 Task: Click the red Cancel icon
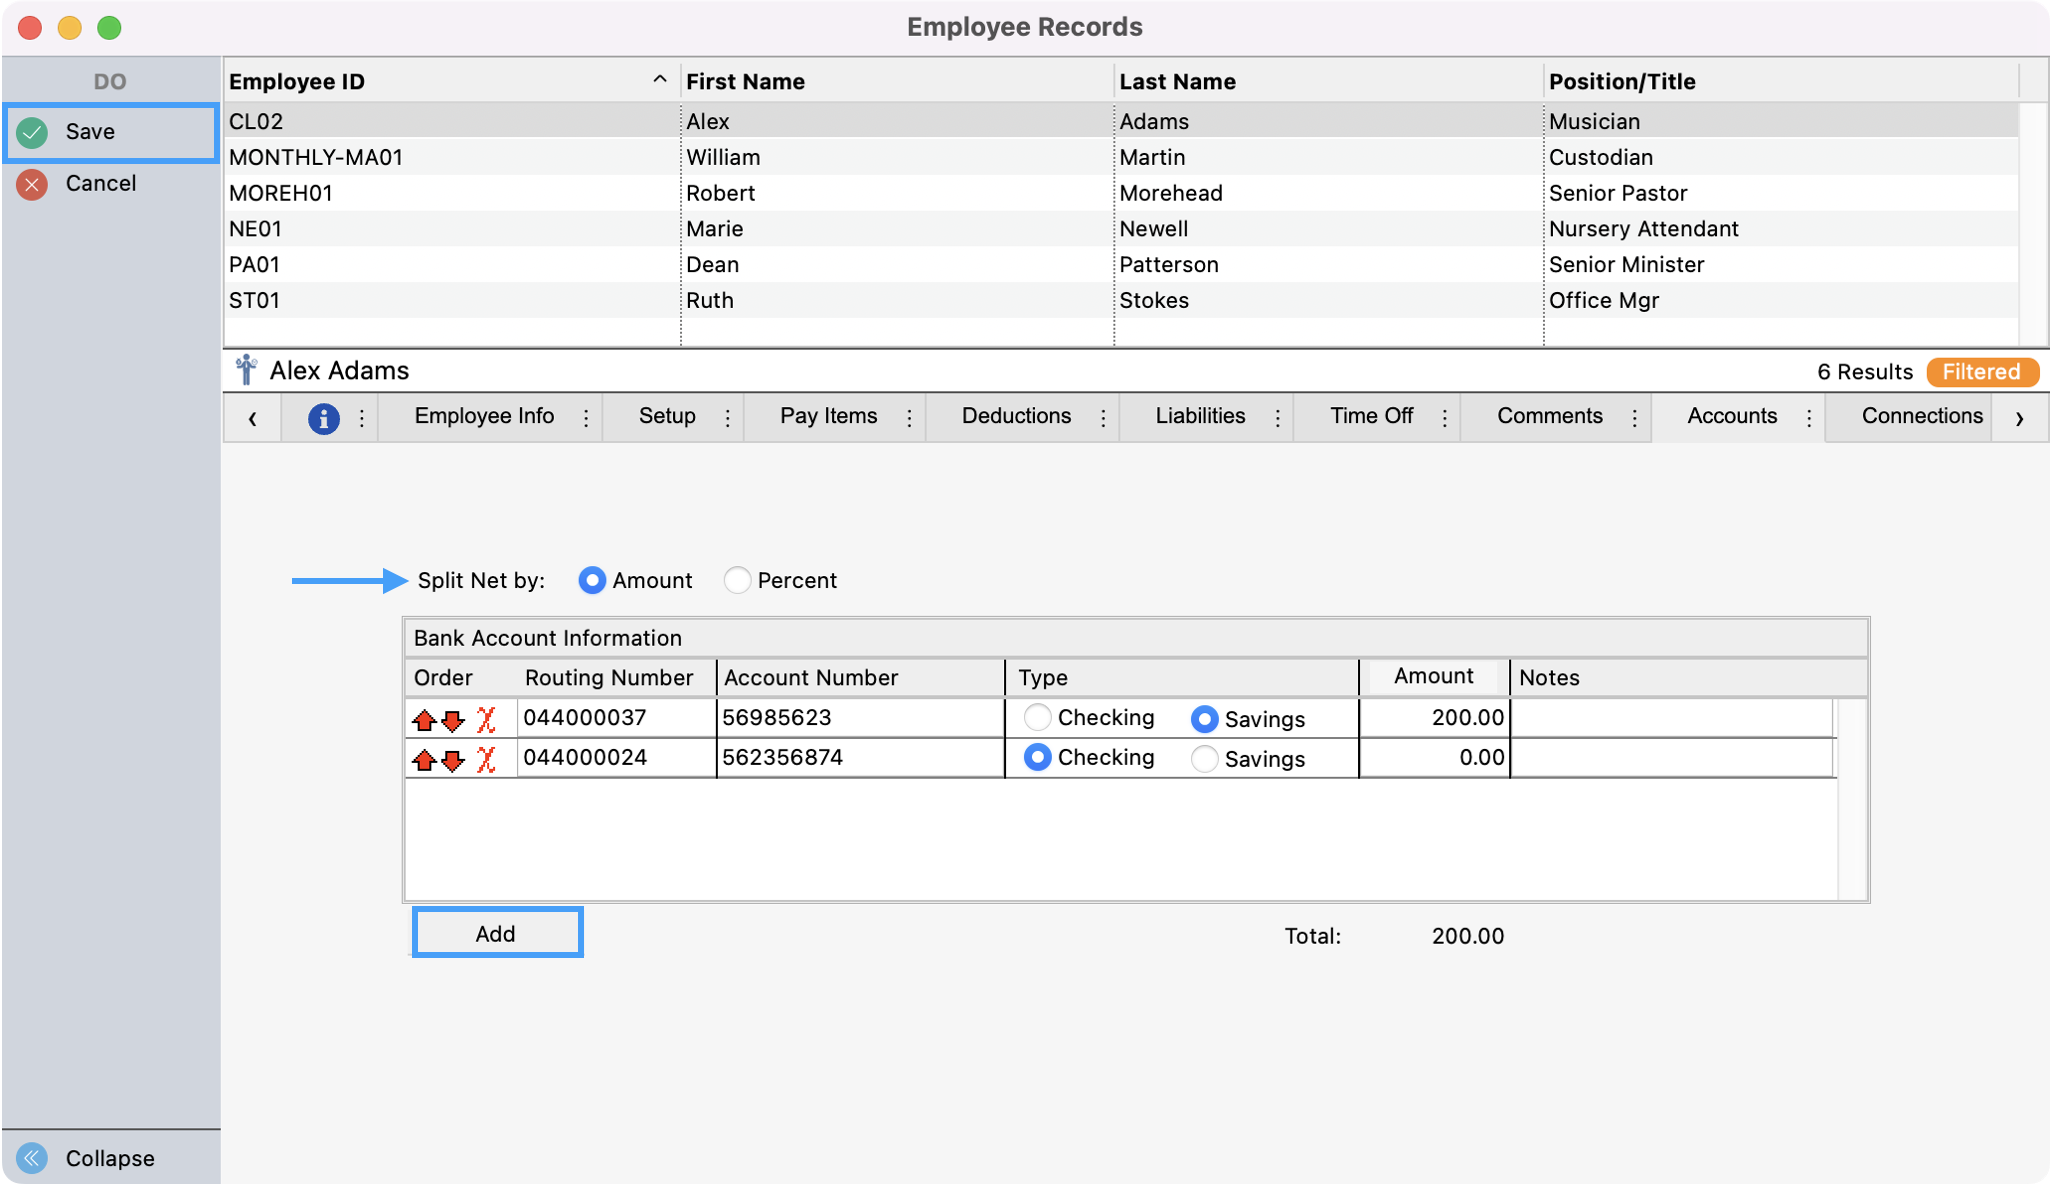[x=33, y=184]
